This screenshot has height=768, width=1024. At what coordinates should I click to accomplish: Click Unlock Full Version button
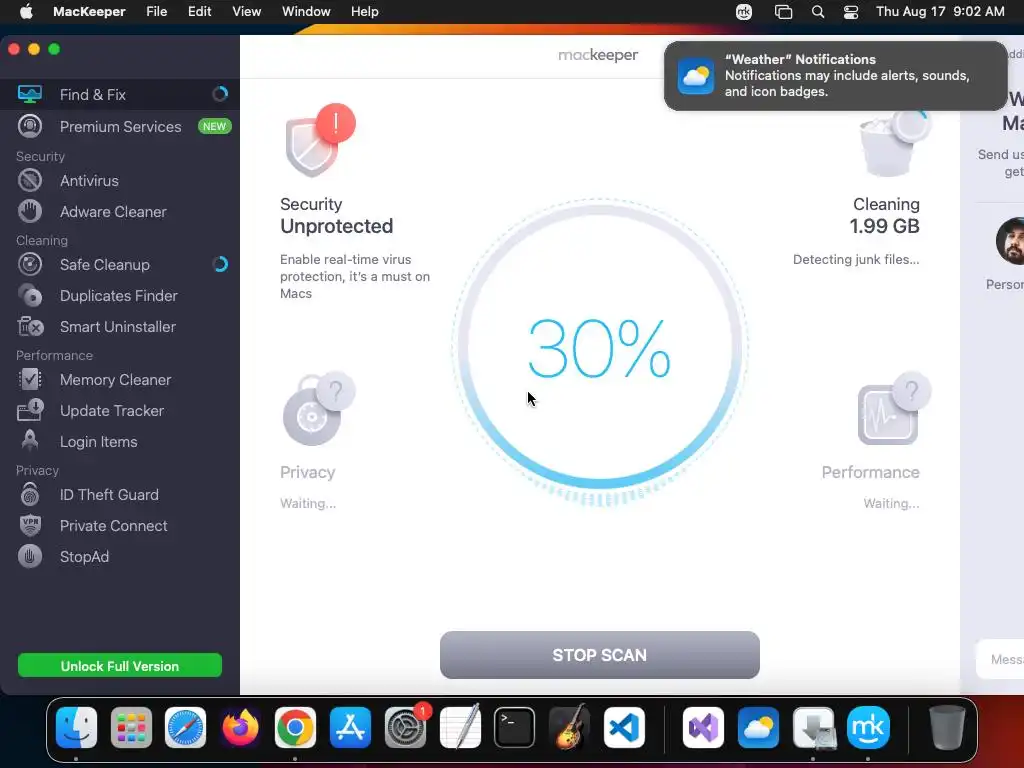(120, 665)
